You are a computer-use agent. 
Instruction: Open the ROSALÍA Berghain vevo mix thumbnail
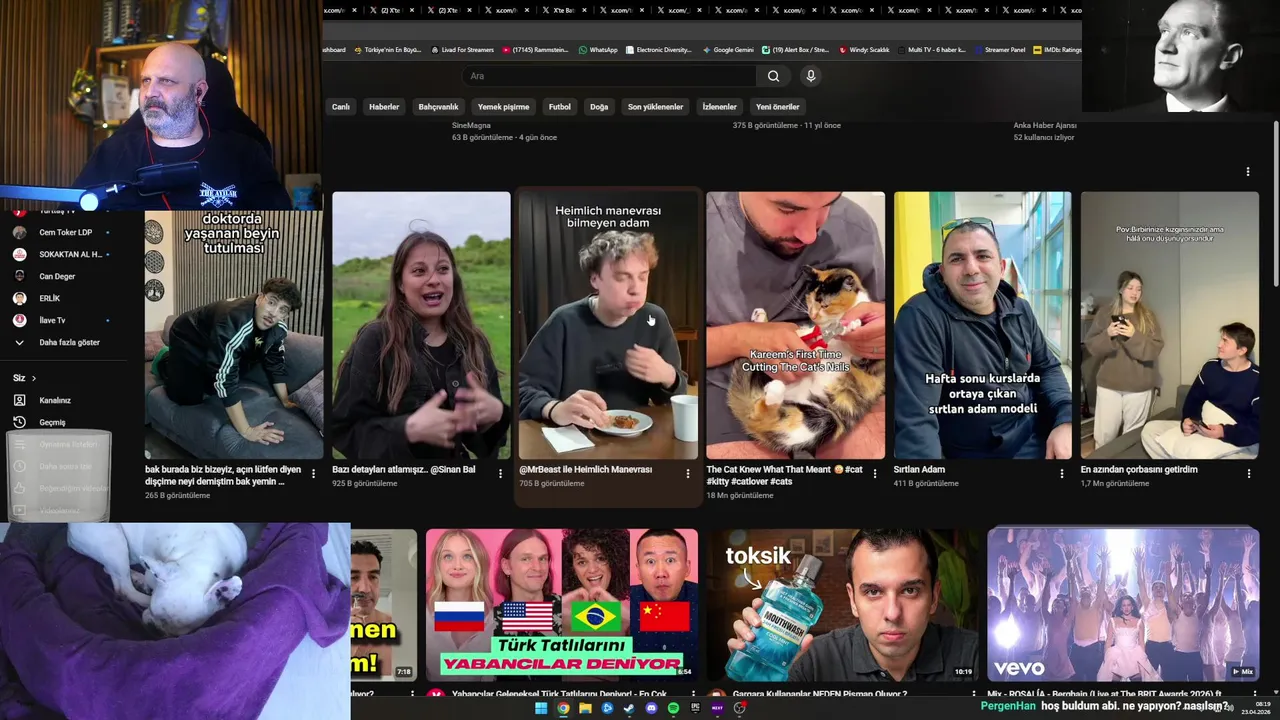[1123, 604]
